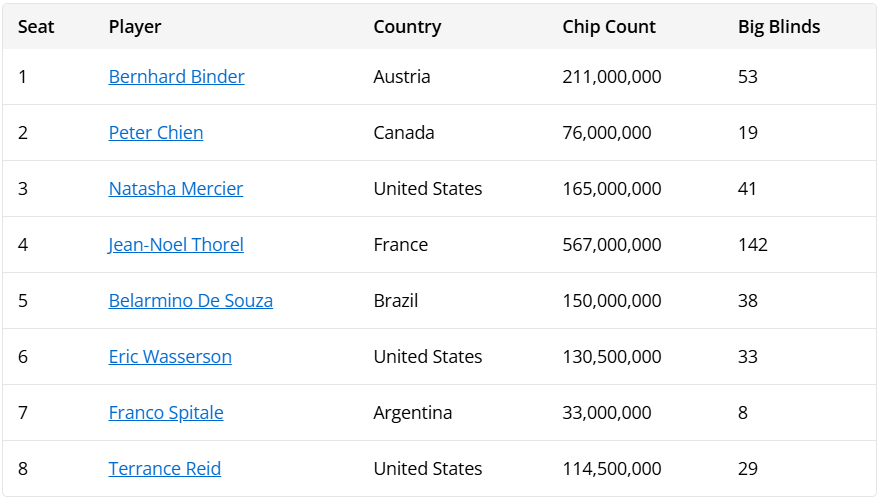Open Natasha Mercier's player page
The width and height of the screenshot is (879, 500).
pos(176,189)
